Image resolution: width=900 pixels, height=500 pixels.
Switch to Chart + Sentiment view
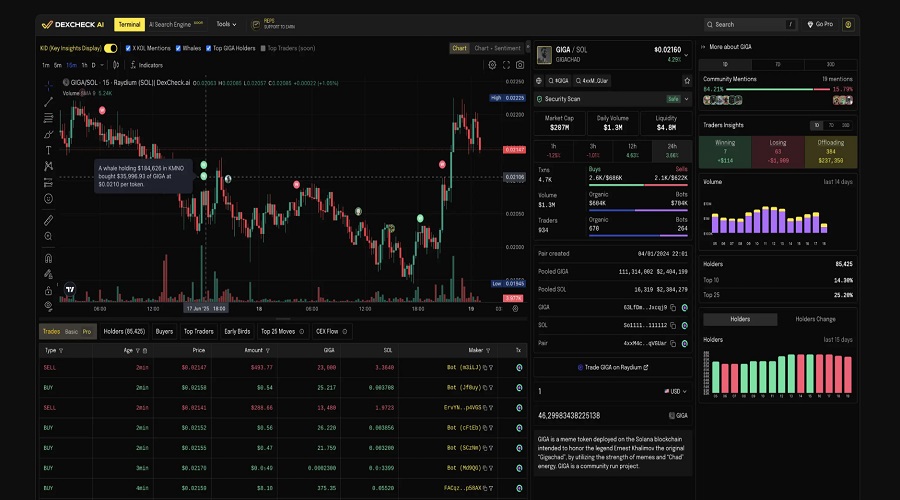point(497,48)
